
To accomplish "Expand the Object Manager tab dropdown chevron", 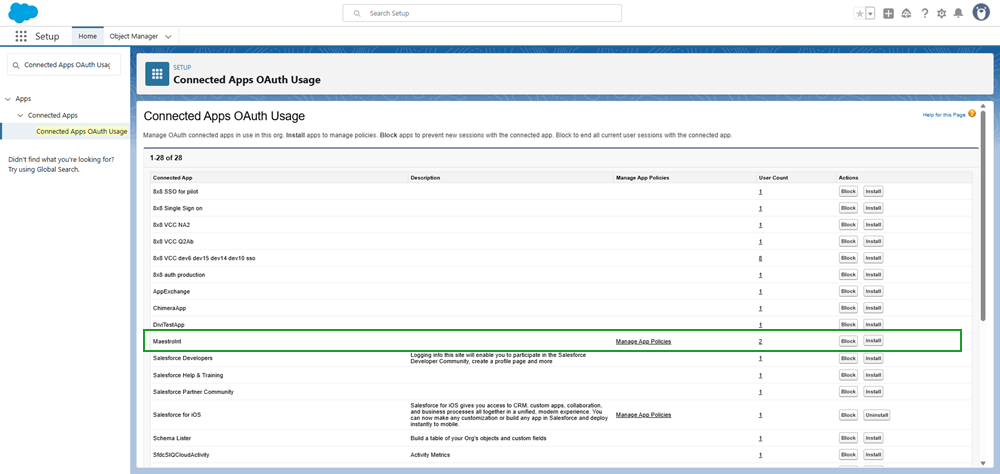I will click(168, 36).
